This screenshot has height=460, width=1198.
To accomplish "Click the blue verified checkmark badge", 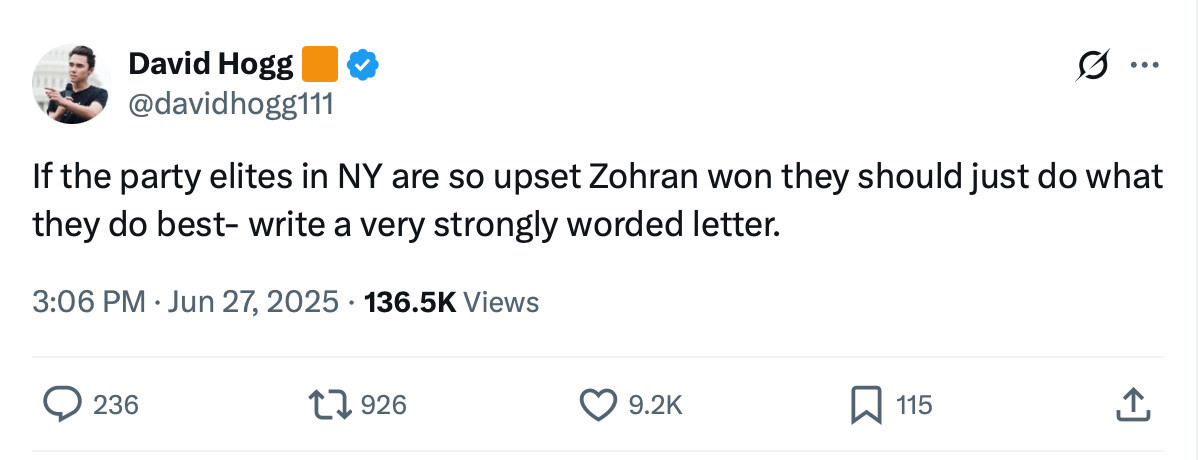I will pyautogui.click(x=363, y=65).
